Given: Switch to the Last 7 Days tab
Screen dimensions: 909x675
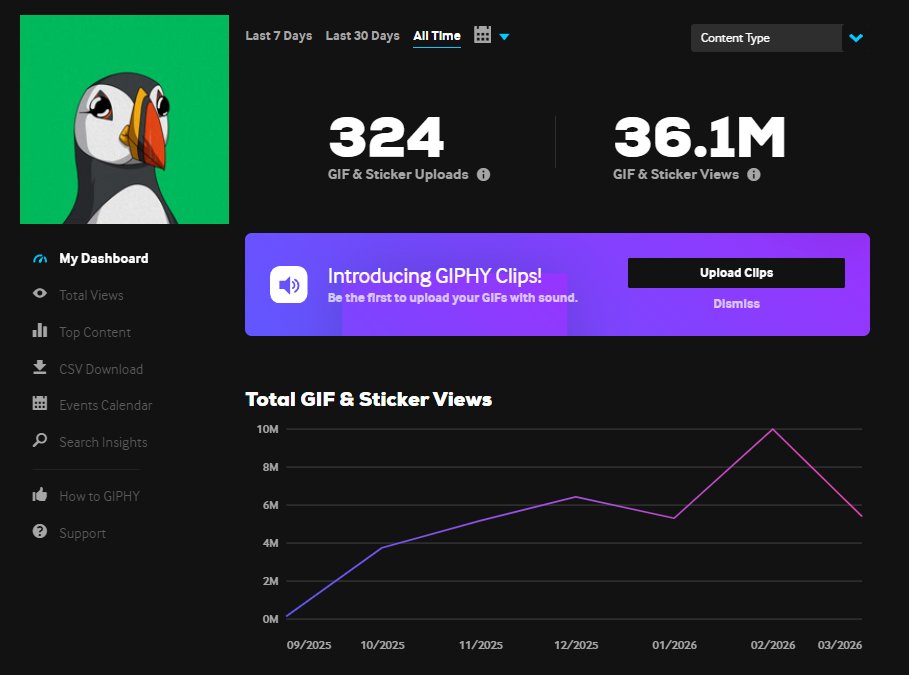Looking at the screenshot, I should pyautogui.click(x=278, y=34).
